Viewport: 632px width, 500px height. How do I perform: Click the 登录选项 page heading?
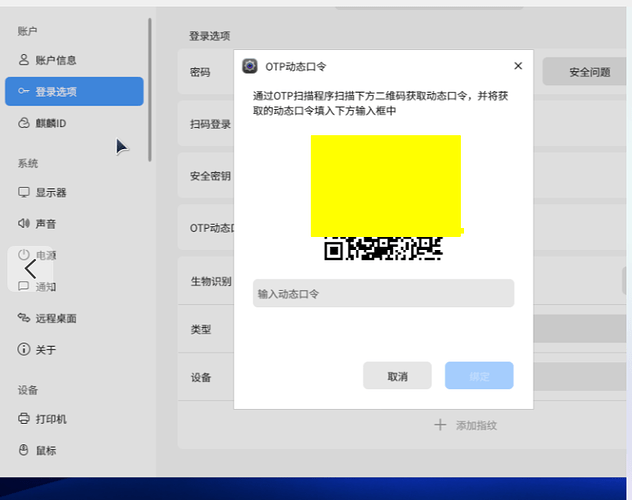click(x=210, y=36)
